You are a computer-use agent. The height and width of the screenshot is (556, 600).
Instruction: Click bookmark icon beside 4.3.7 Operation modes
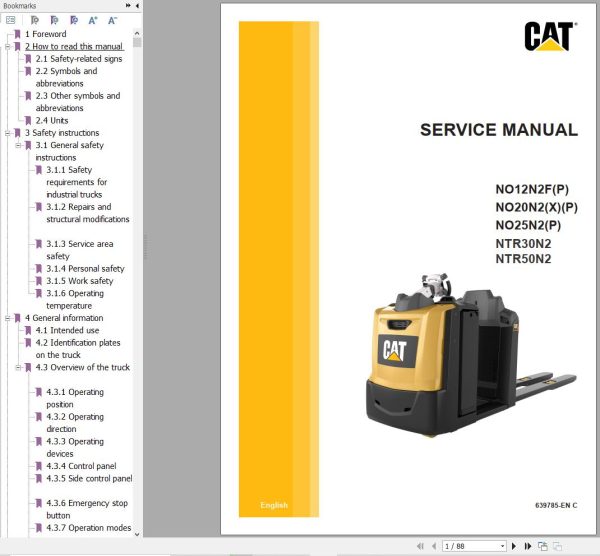pos(39,528)
